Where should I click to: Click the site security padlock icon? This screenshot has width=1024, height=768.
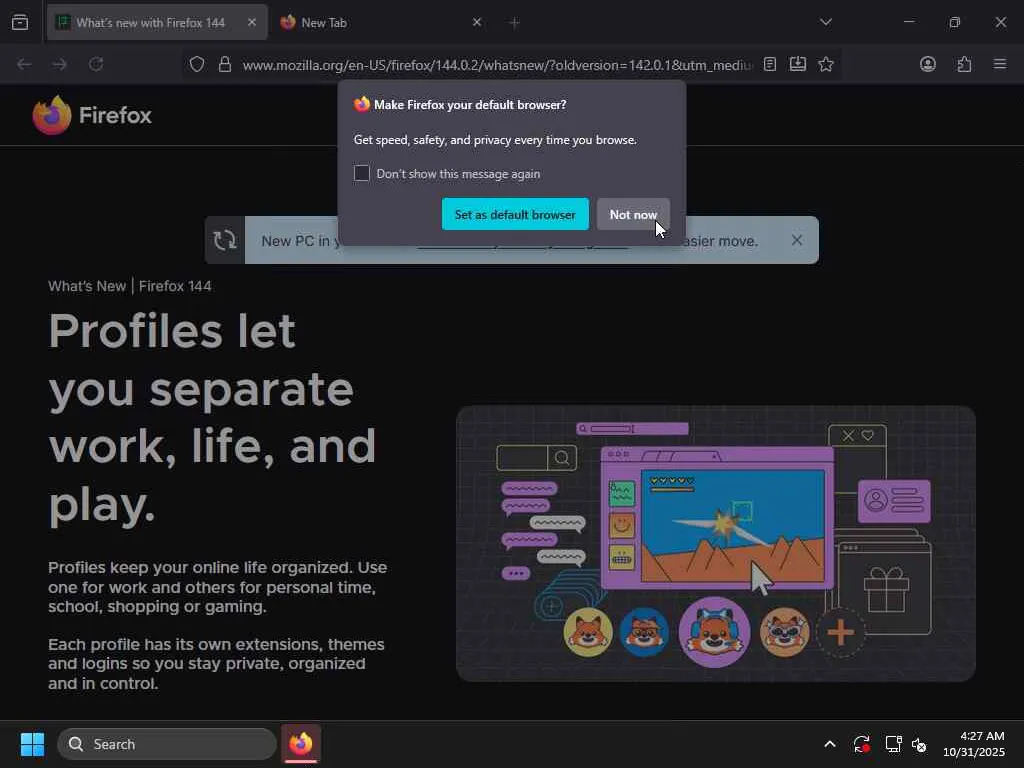click(225, 64)
